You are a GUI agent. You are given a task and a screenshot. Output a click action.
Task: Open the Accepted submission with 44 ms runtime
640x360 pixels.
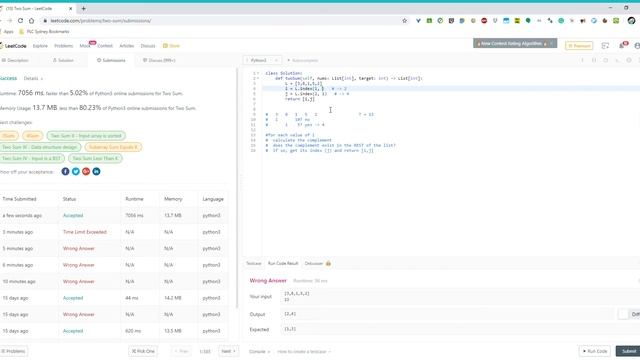[x=73, y=298]
